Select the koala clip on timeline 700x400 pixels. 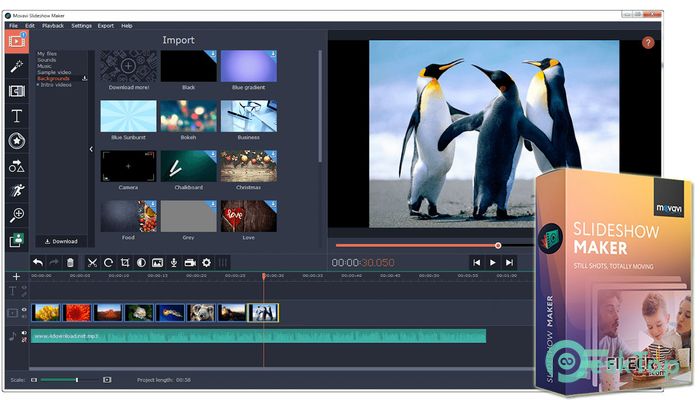point(201,312)
